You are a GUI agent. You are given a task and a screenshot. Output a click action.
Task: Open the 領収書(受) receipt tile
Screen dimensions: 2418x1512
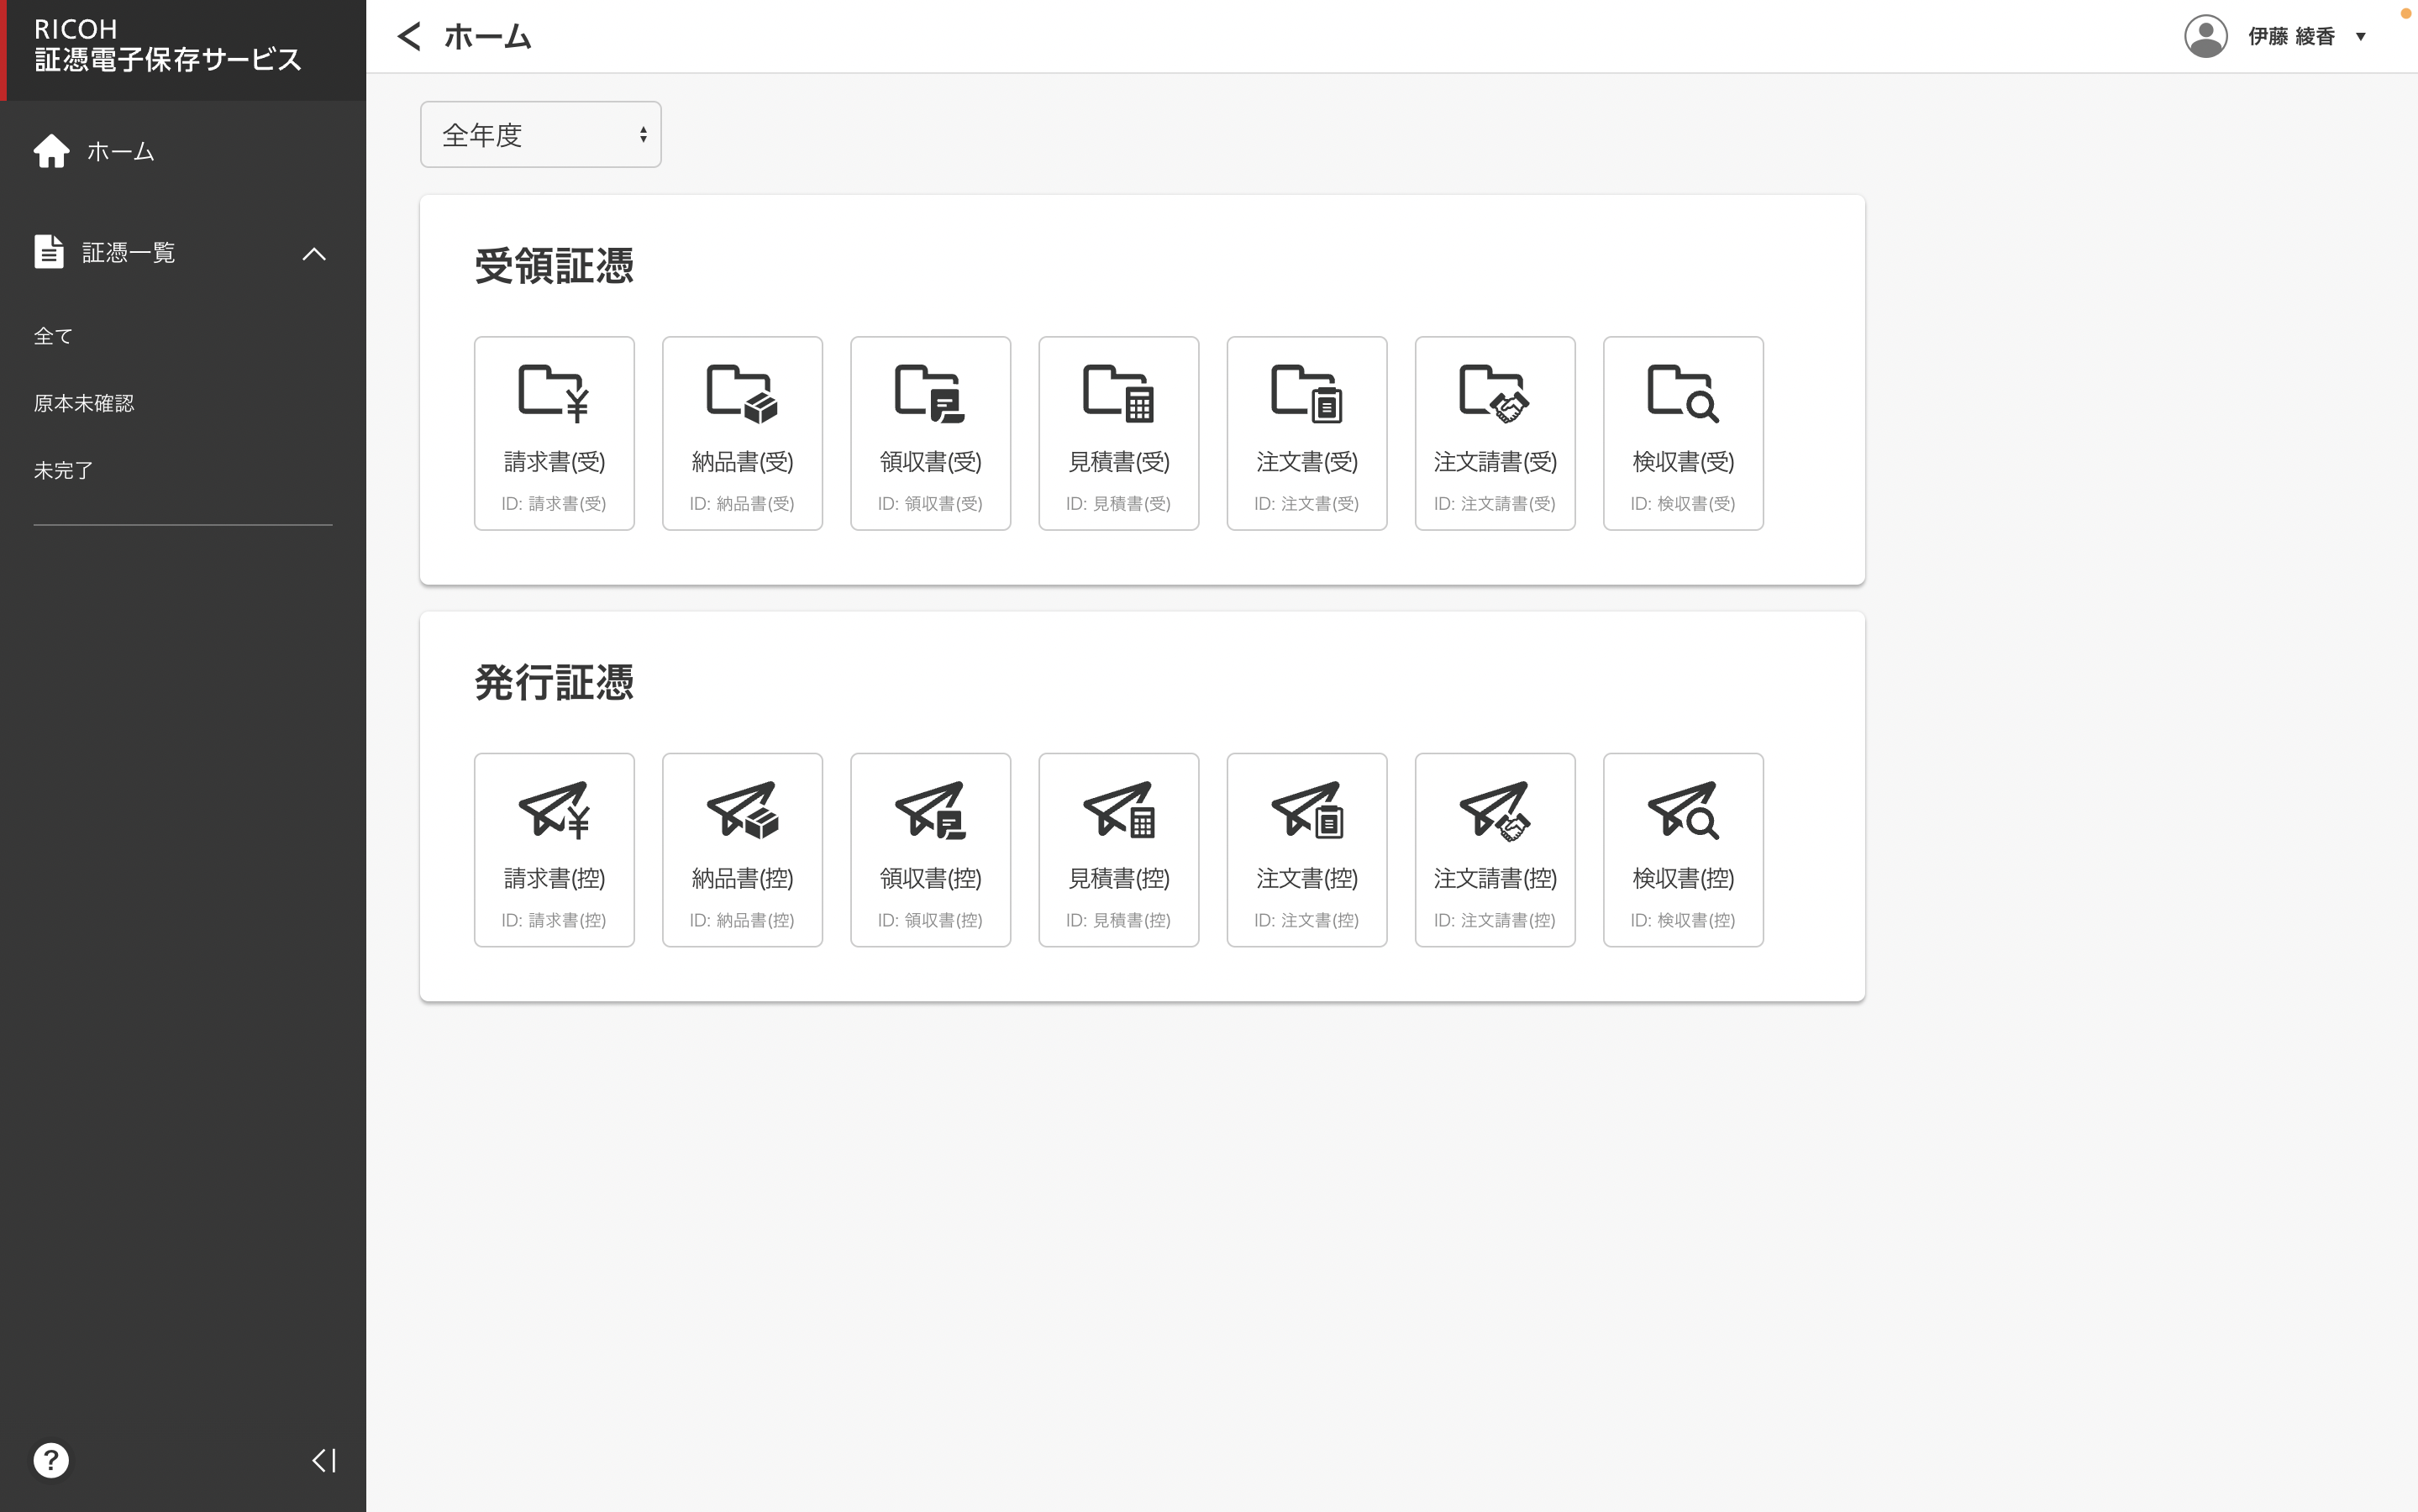[930, 432]
